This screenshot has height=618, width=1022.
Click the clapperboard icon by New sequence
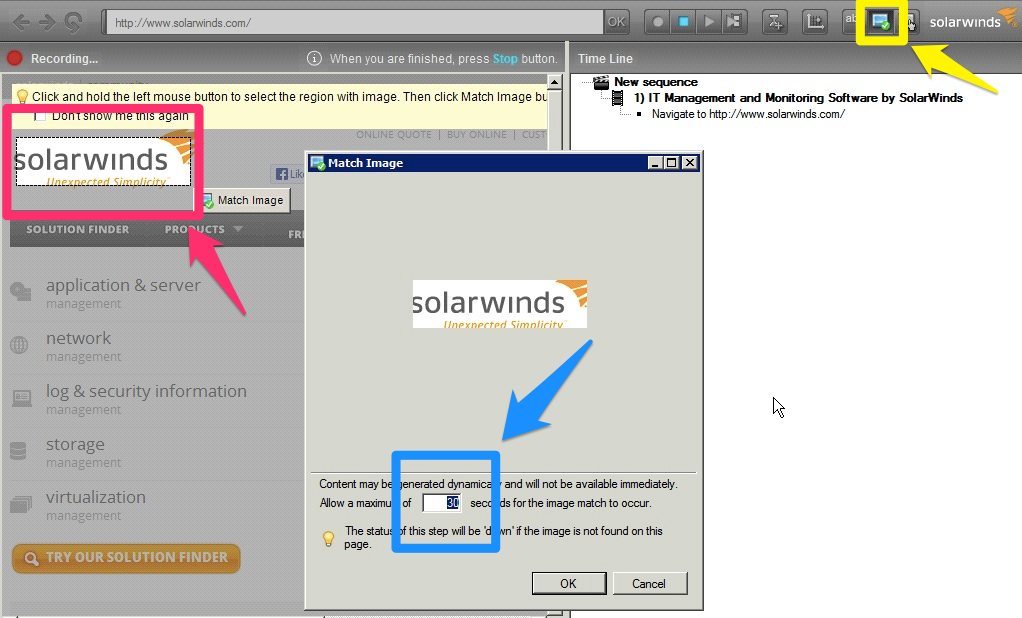(601, 82)
